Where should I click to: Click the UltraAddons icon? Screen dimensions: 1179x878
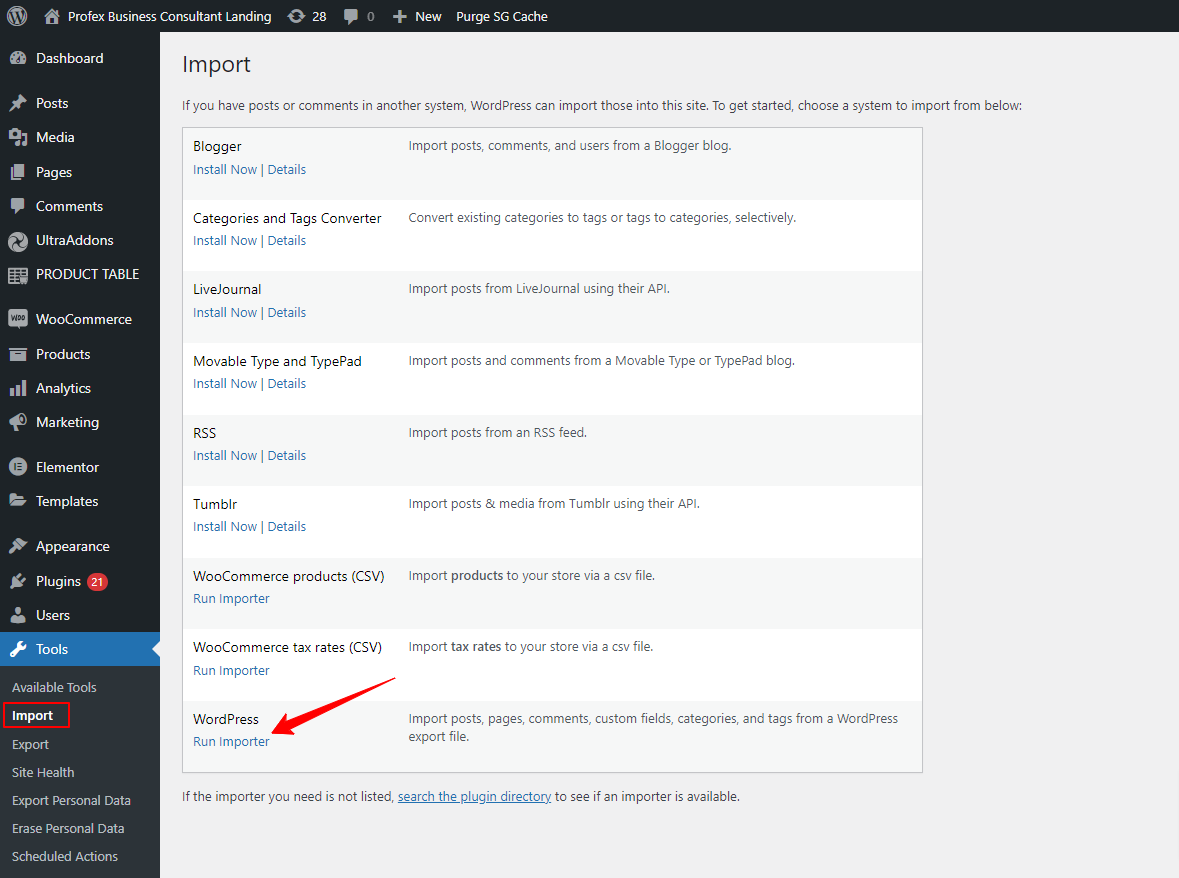[18, 241]
